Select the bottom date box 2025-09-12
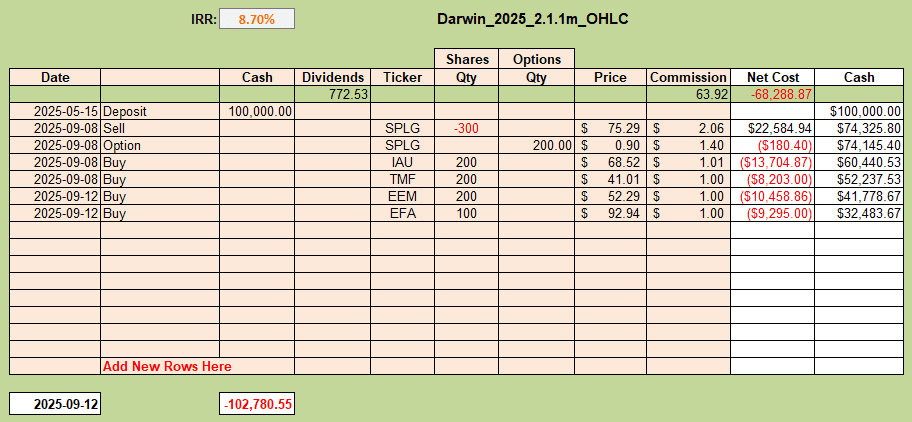Screen dimensions: 912x422 point(55,404)
